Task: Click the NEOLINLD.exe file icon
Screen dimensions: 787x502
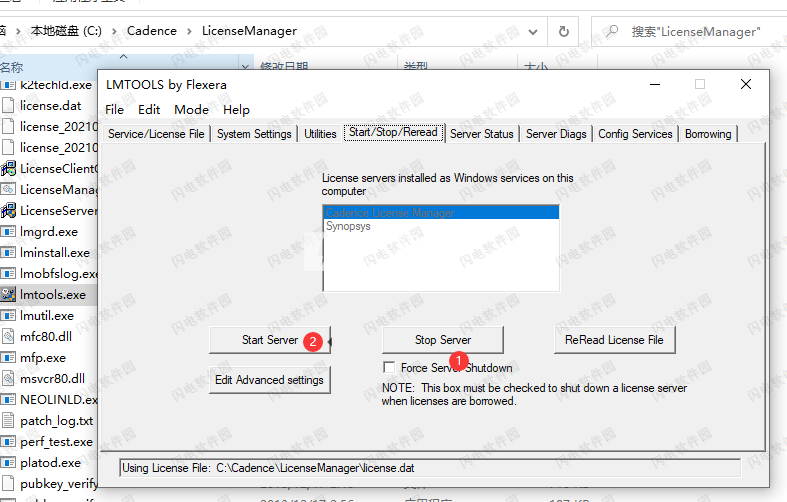Action: (8, 400)
